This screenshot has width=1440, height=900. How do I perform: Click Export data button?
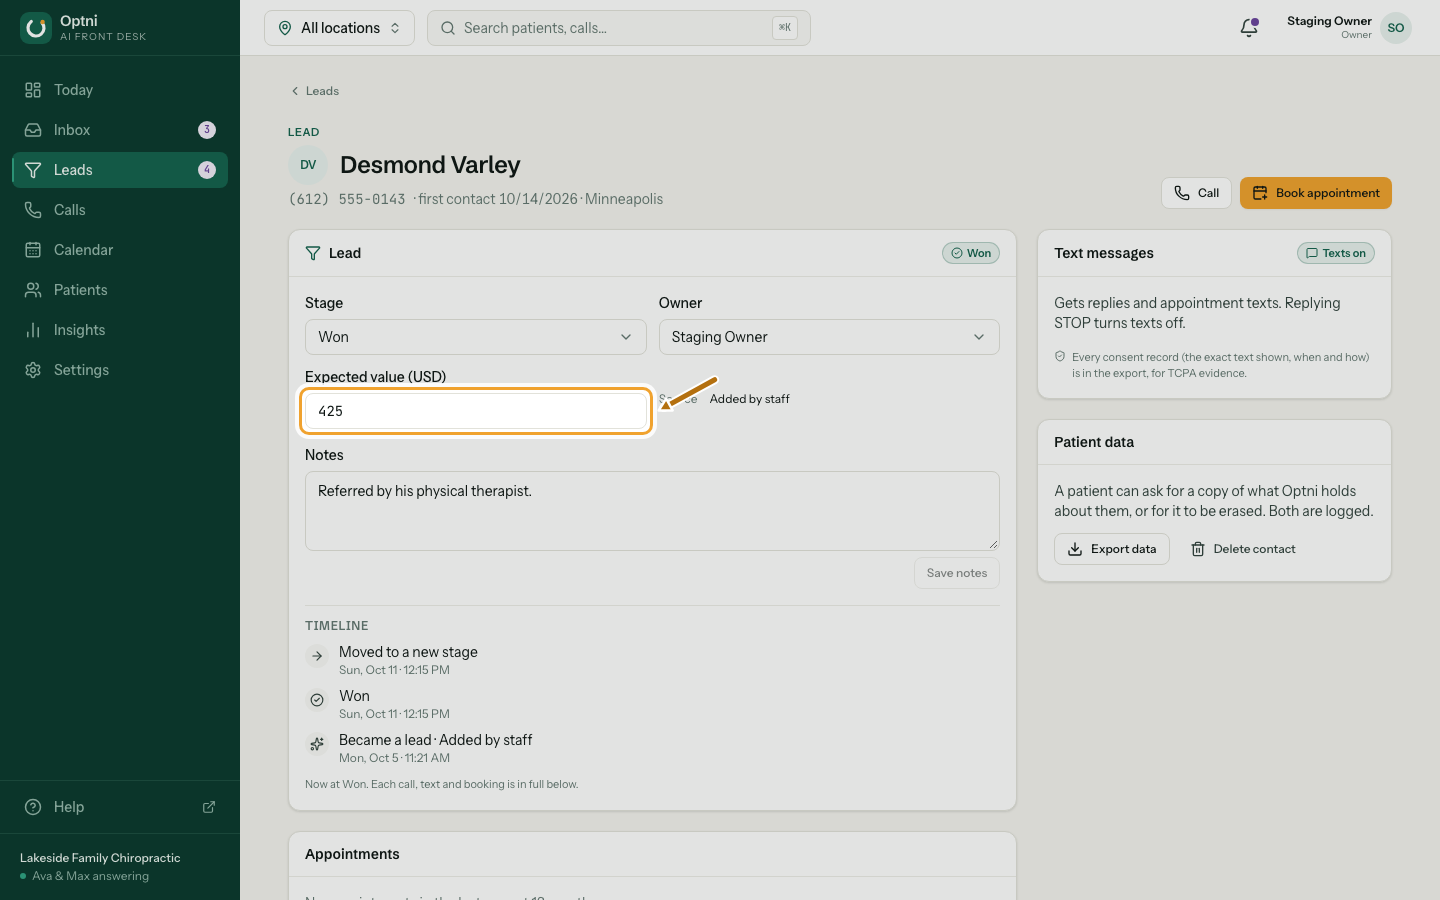click(x=1112, y=549)
